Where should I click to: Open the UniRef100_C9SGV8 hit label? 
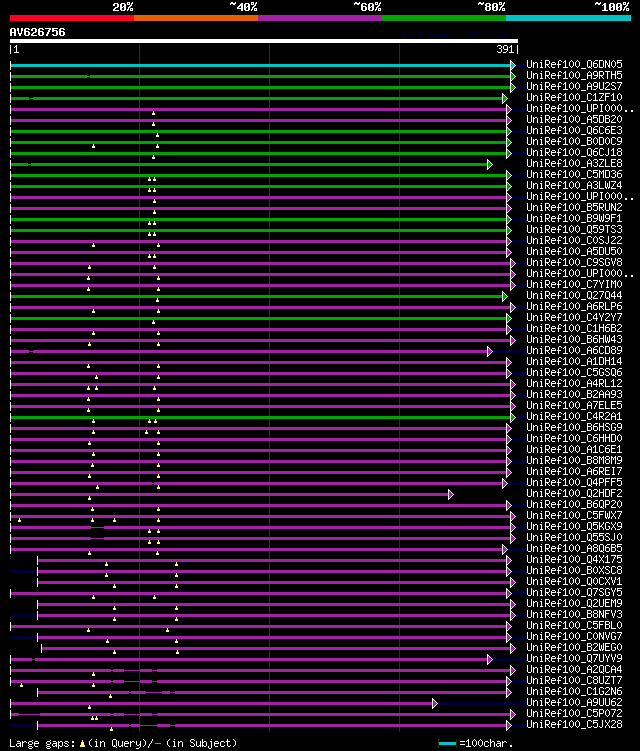[x=574, y=262]
